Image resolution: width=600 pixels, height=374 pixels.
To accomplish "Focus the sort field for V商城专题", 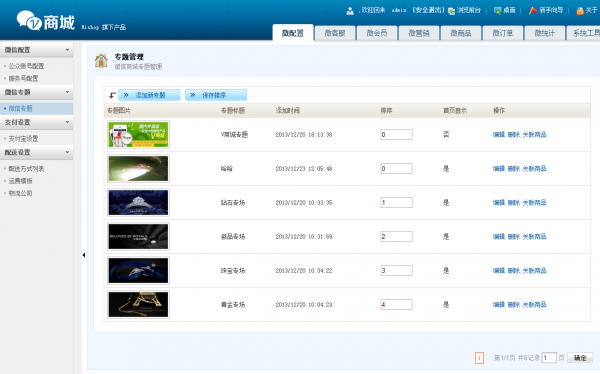I will coord(396,134).
